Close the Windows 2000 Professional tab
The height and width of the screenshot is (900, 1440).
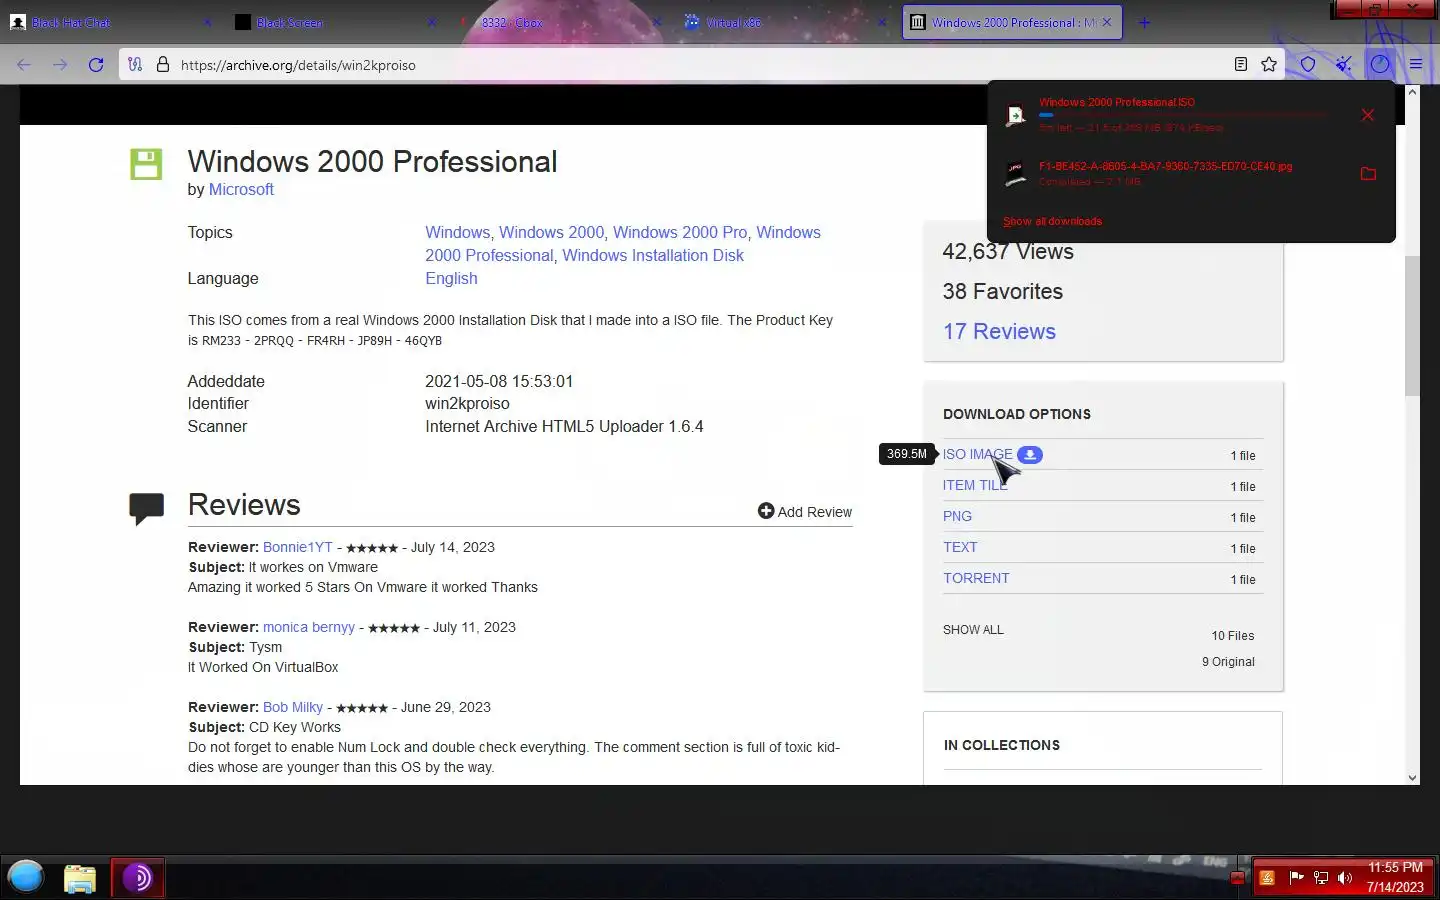point(1107,22)
